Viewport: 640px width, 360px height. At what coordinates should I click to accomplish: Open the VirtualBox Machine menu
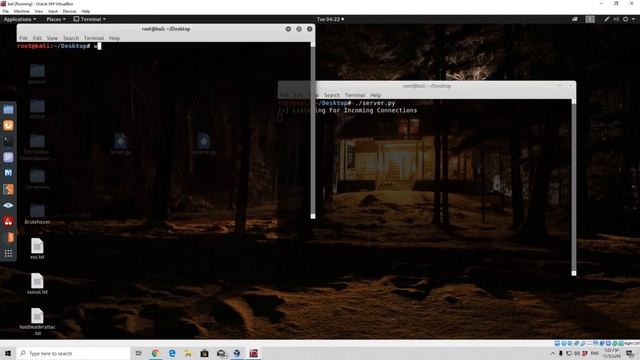click(22, 11)
